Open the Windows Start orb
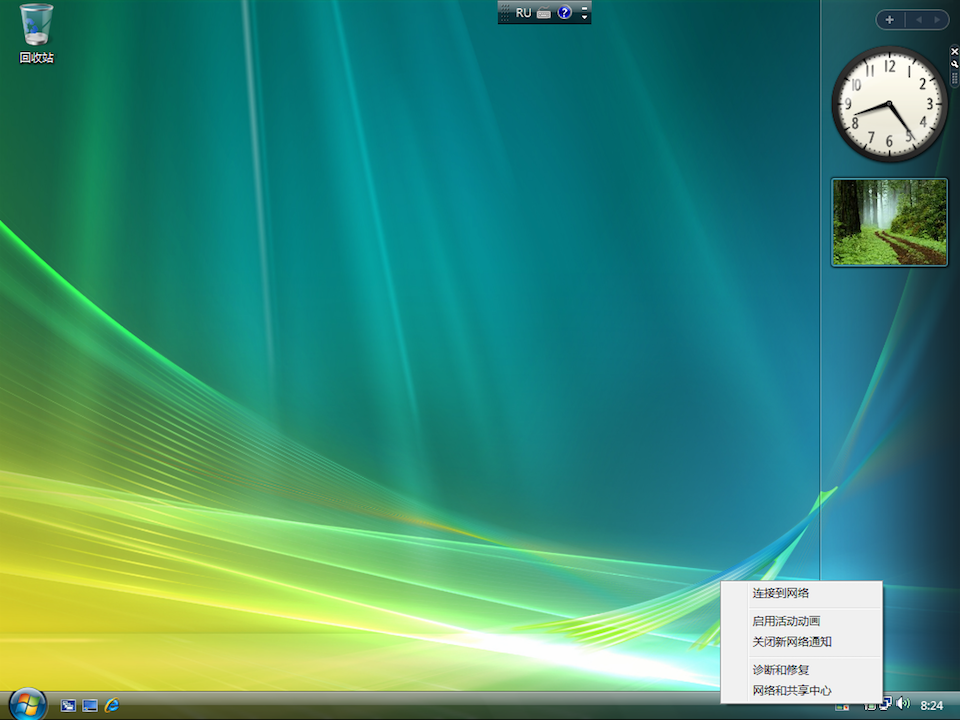960x720 pixels. pos(28,704)
